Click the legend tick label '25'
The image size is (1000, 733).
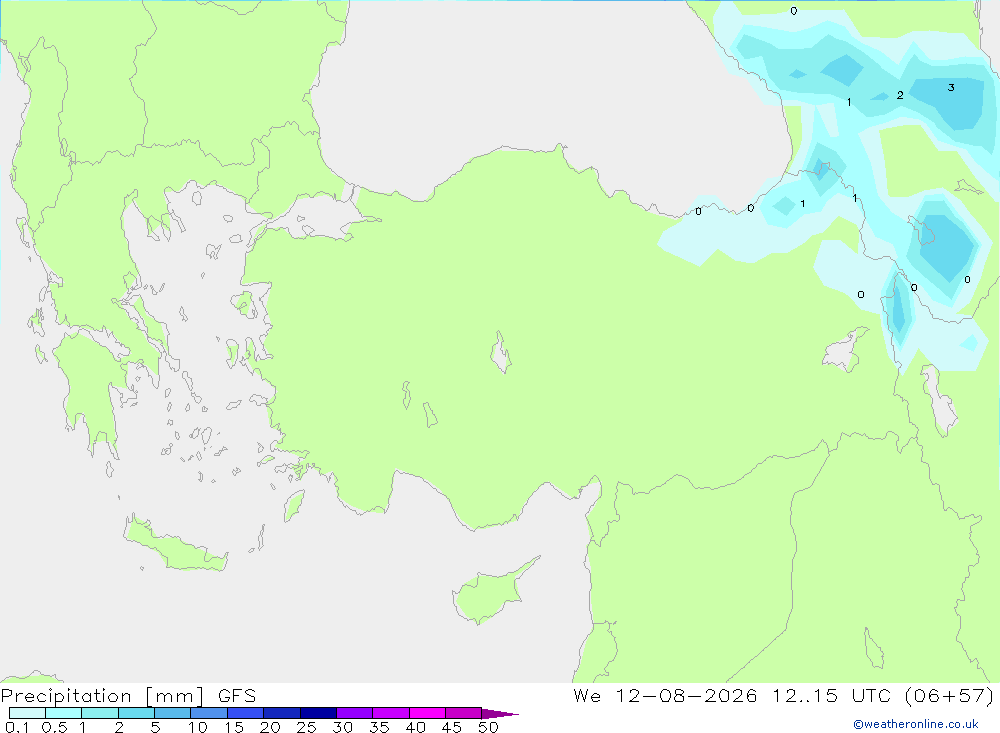306,727
